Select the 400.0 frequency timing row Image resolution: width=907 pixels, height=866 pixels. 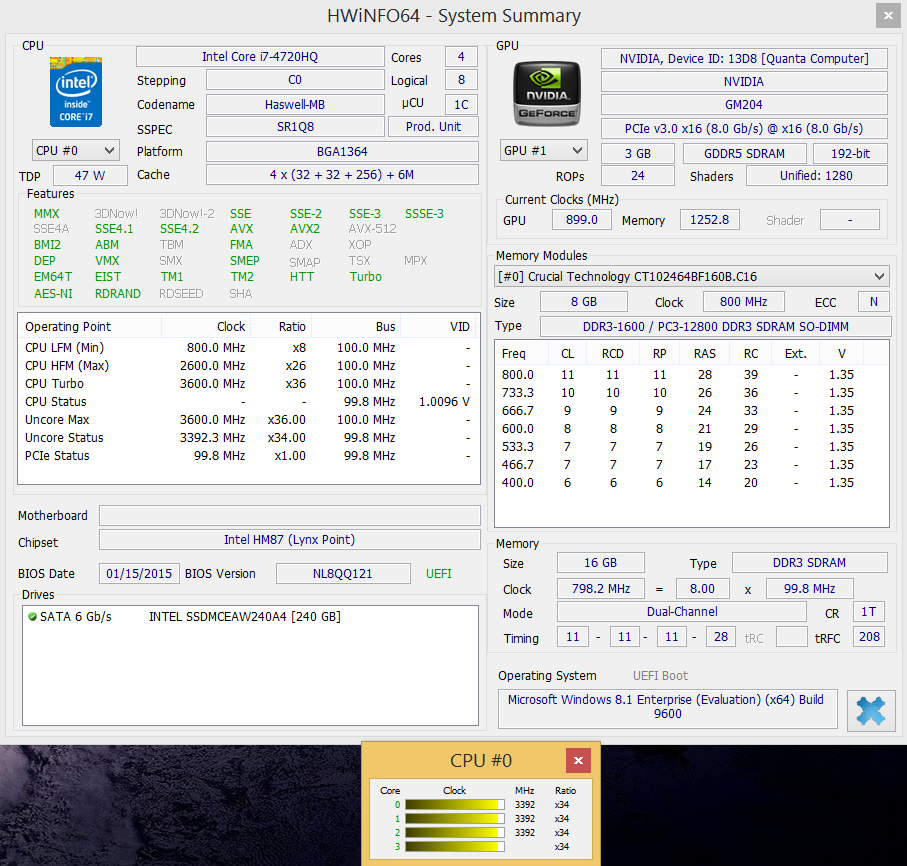(692, 482)
